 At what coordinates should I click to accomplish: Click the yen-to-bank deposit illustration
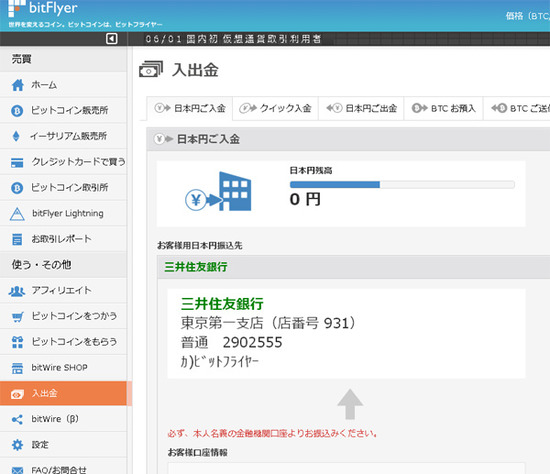218,192
